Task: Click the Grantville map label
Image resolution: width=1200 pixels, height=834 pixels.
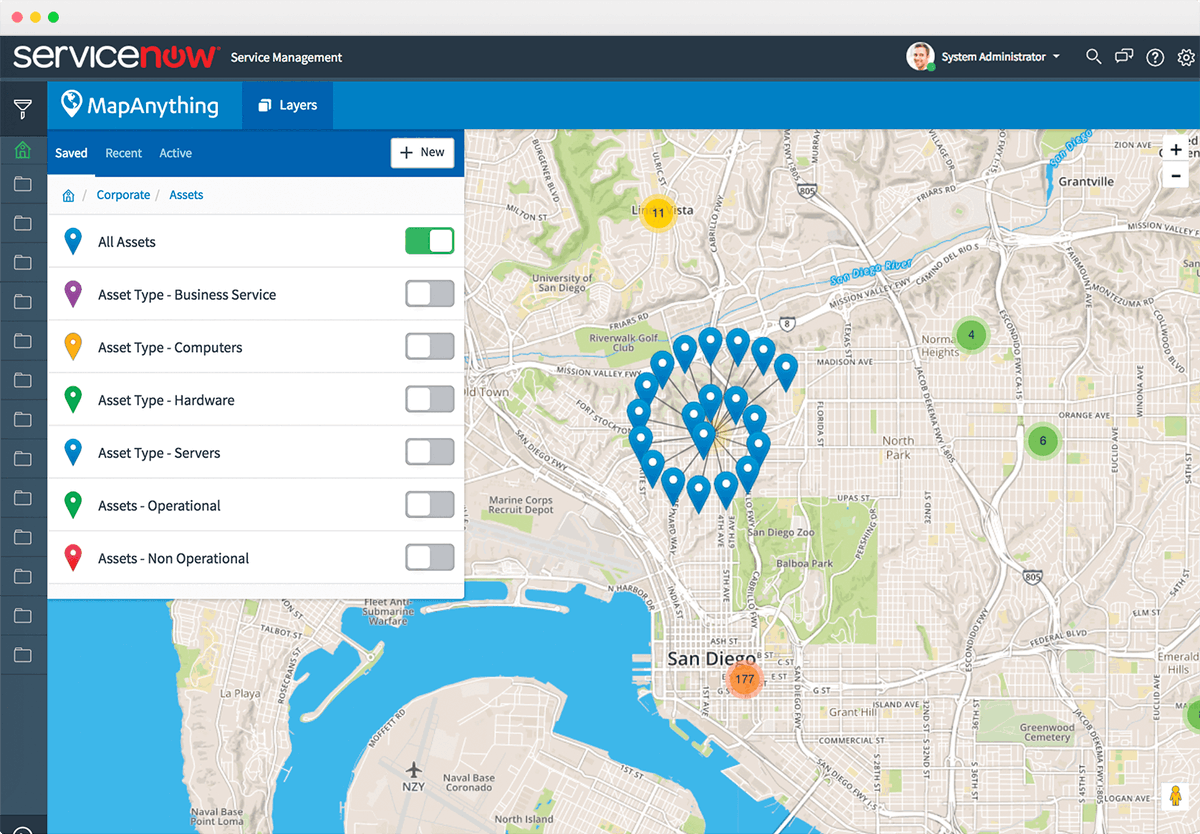Action: tap(1086, 181)
